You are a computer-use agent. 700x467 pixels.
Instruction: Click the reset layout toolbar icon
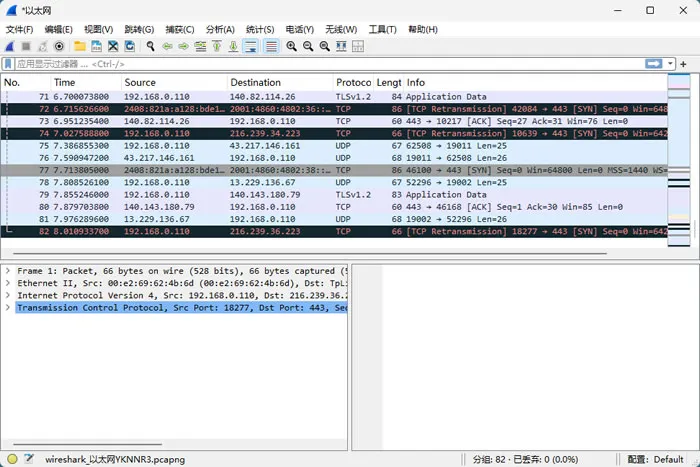(358, 46)
